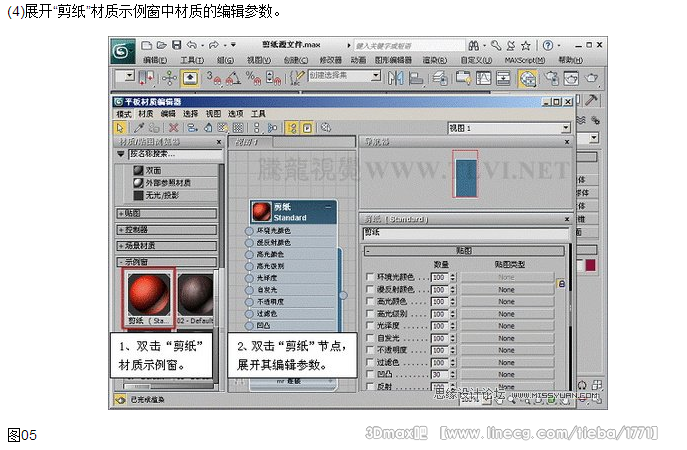Image resolution: width=687 pixels, height=450 pixels.
Task: Select the arrow Select tool in material editor
Action: pos(120,128)
